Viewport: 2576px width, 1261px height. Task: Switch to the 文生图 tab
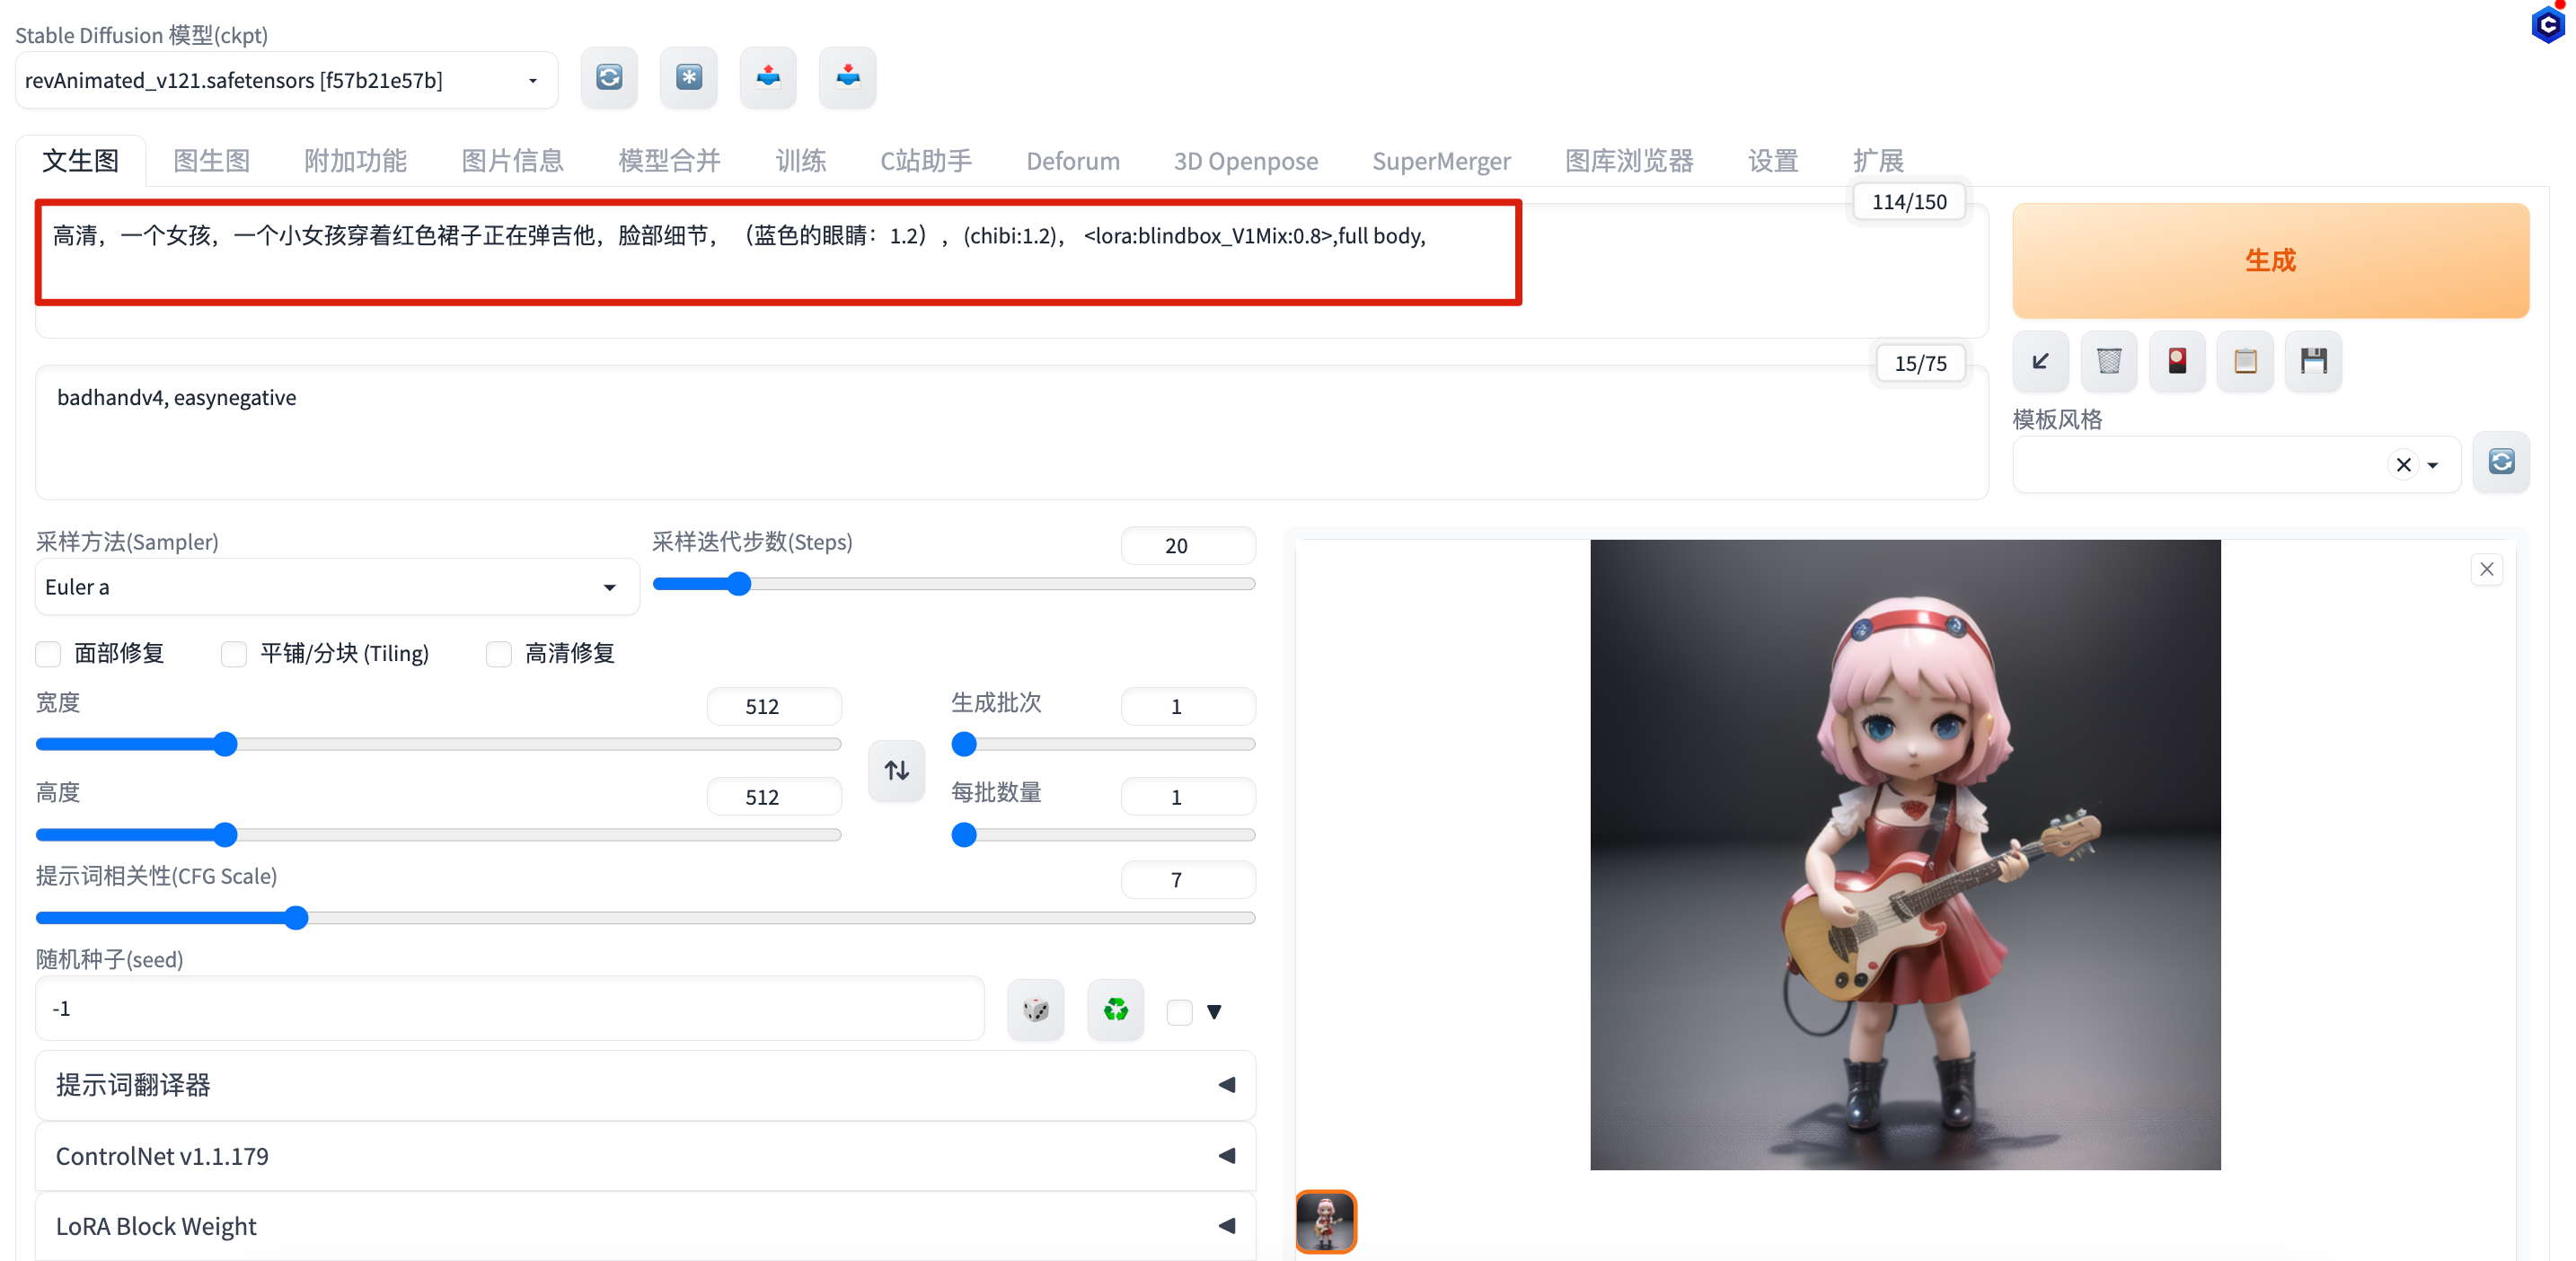coord(81,161)
